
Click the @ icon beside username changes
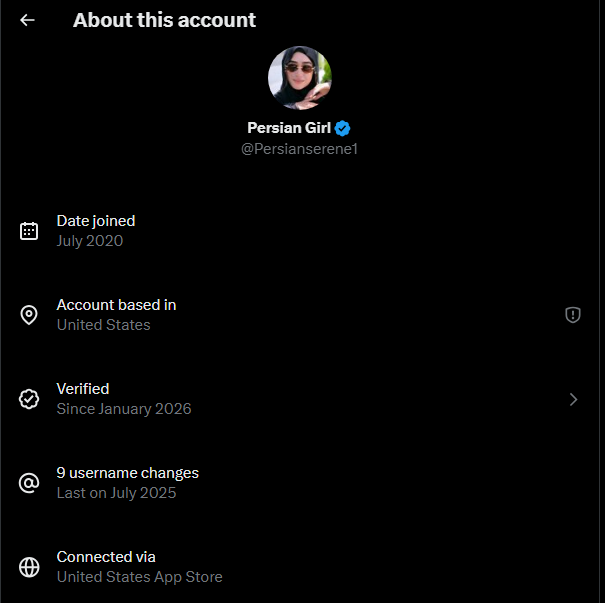click(x=29, y=483)
